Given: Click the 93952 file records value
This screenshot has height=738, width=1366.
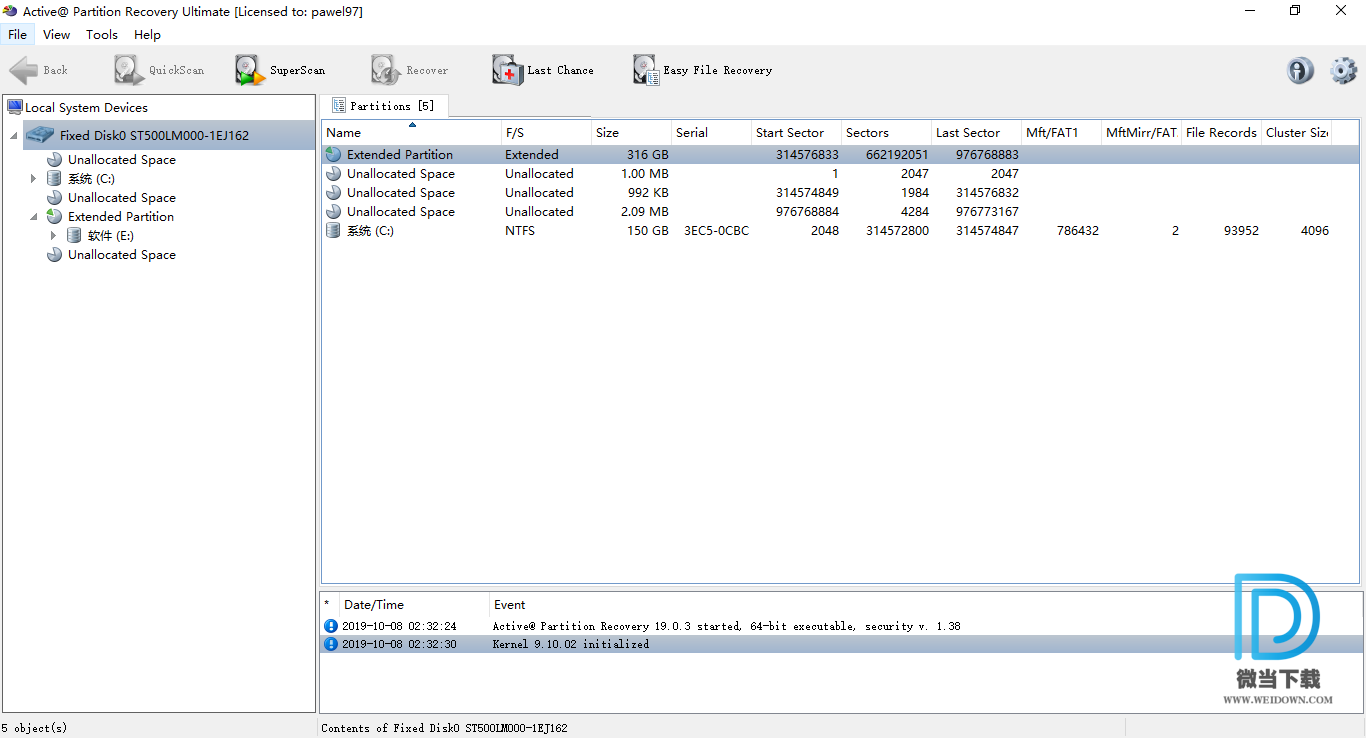Looking at the screenshot, I should click(1241, 231).
